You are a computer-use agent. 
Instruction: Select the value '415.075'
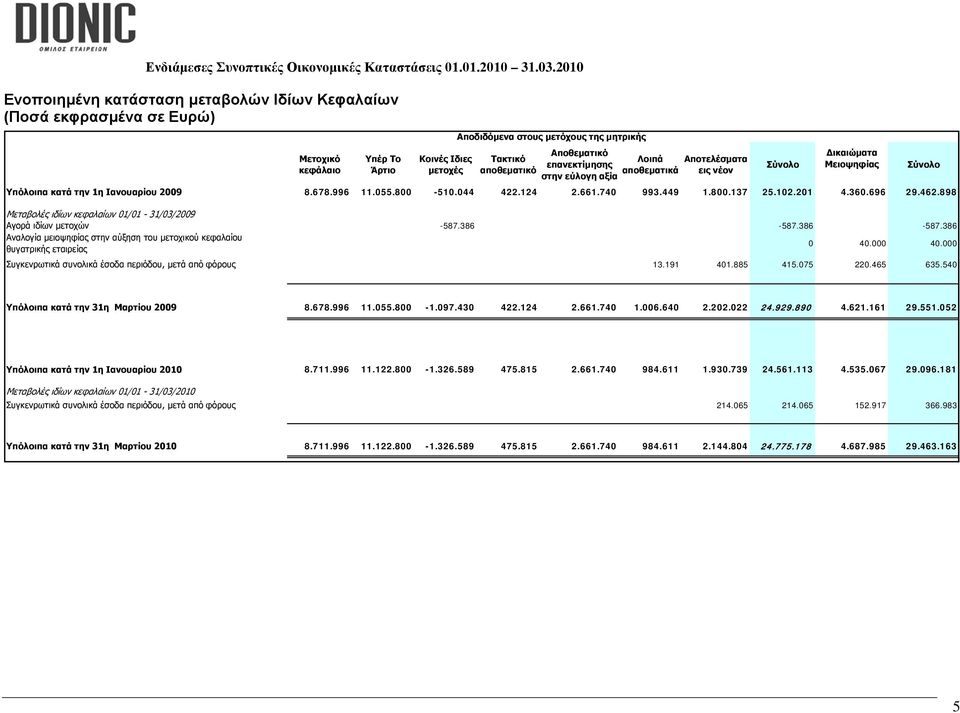pos(797,265)
